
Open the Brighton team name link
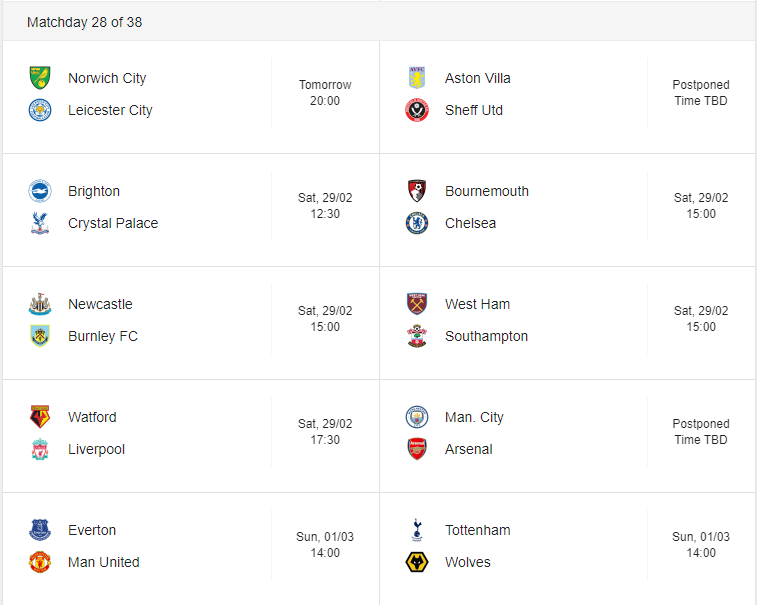94,191
